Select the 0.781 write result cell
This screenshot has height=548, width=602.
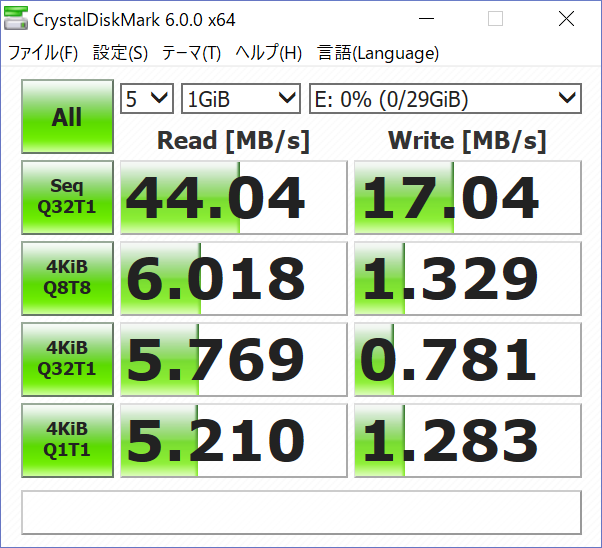[x=467, y=360]
